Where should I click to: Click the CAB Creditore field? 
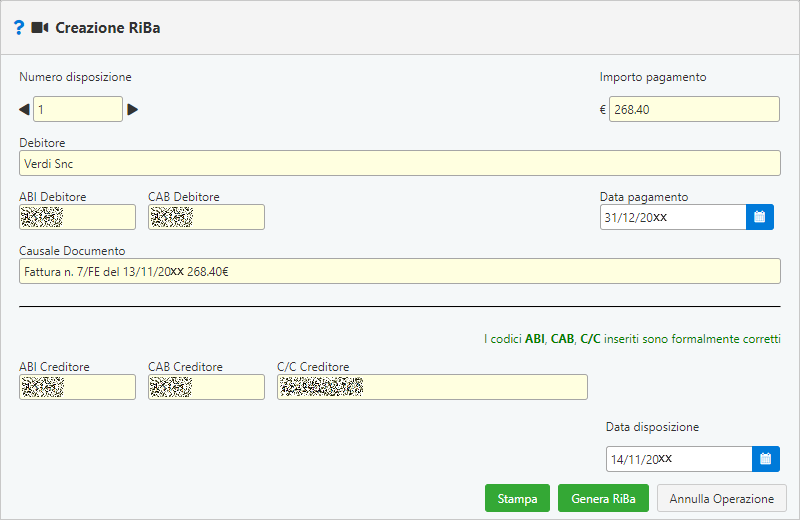pos(206,387)
